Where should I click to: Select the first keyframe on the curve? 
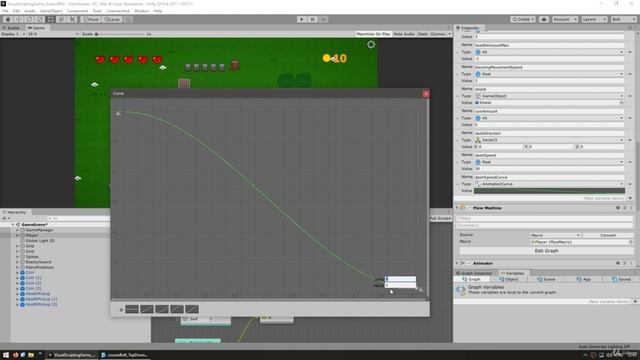click(x=118, y=113)
